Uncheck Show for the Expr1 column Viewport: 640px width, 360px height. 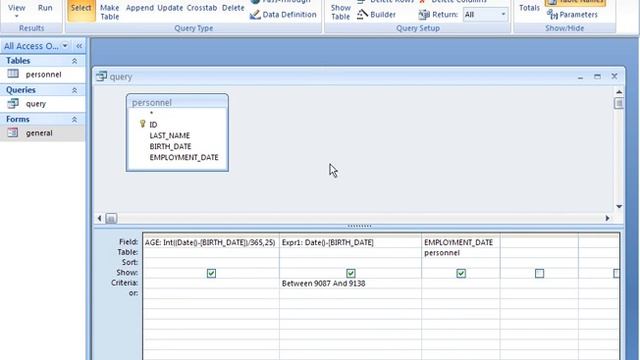[x=351, y=273]
